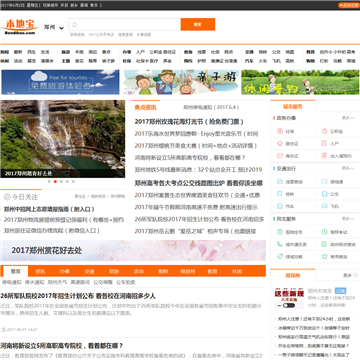Open the 休闲垂钓 green banner
This screenshot has height=360, width=360.
(x=300, y=82)
